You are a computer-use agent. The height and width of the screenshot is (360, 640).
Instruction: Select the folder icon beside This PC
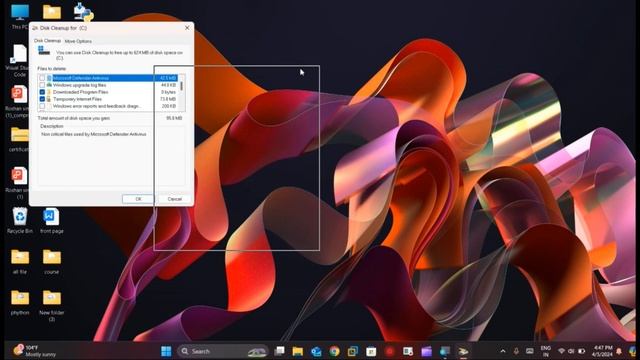click(x=52, y=12)
